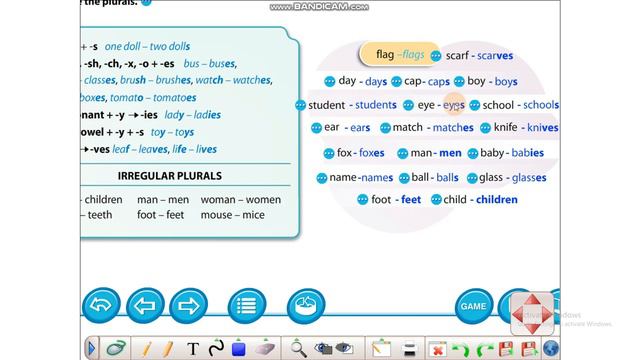Go to previous page with left arrow button

(145, 305)
